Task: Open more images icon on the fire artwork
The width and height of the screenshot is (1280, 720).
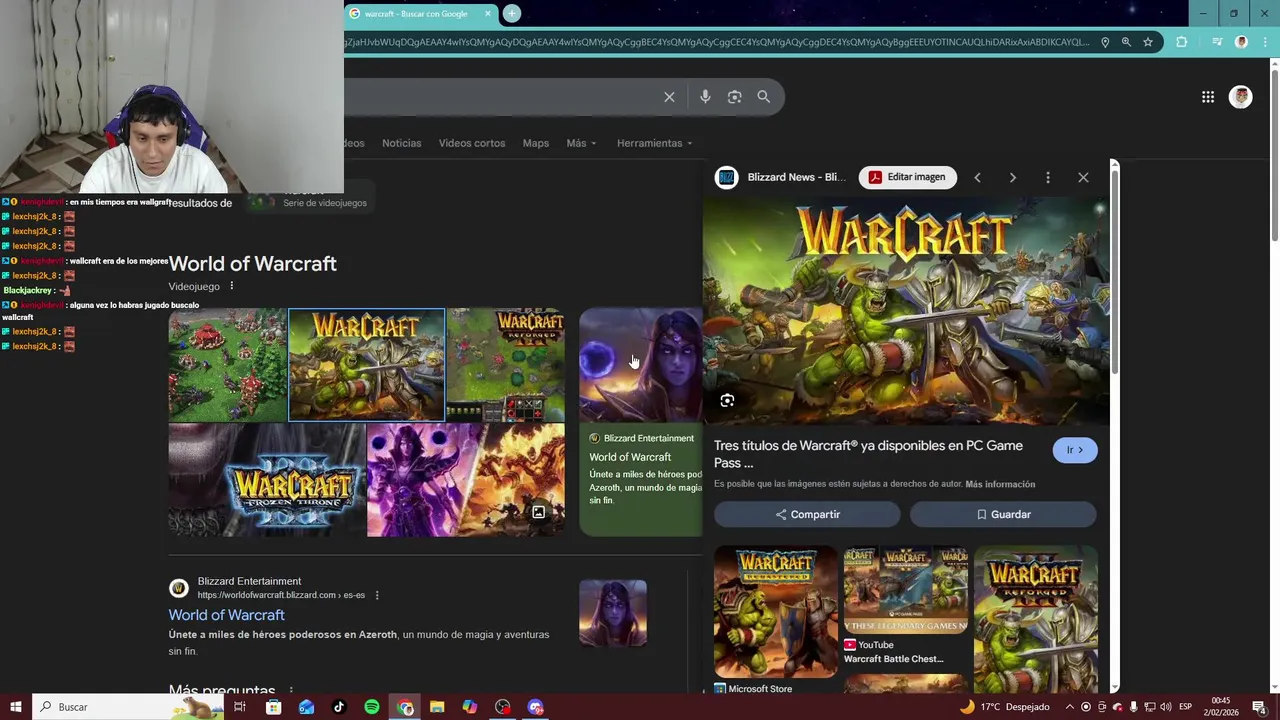Action: point(538,512)
